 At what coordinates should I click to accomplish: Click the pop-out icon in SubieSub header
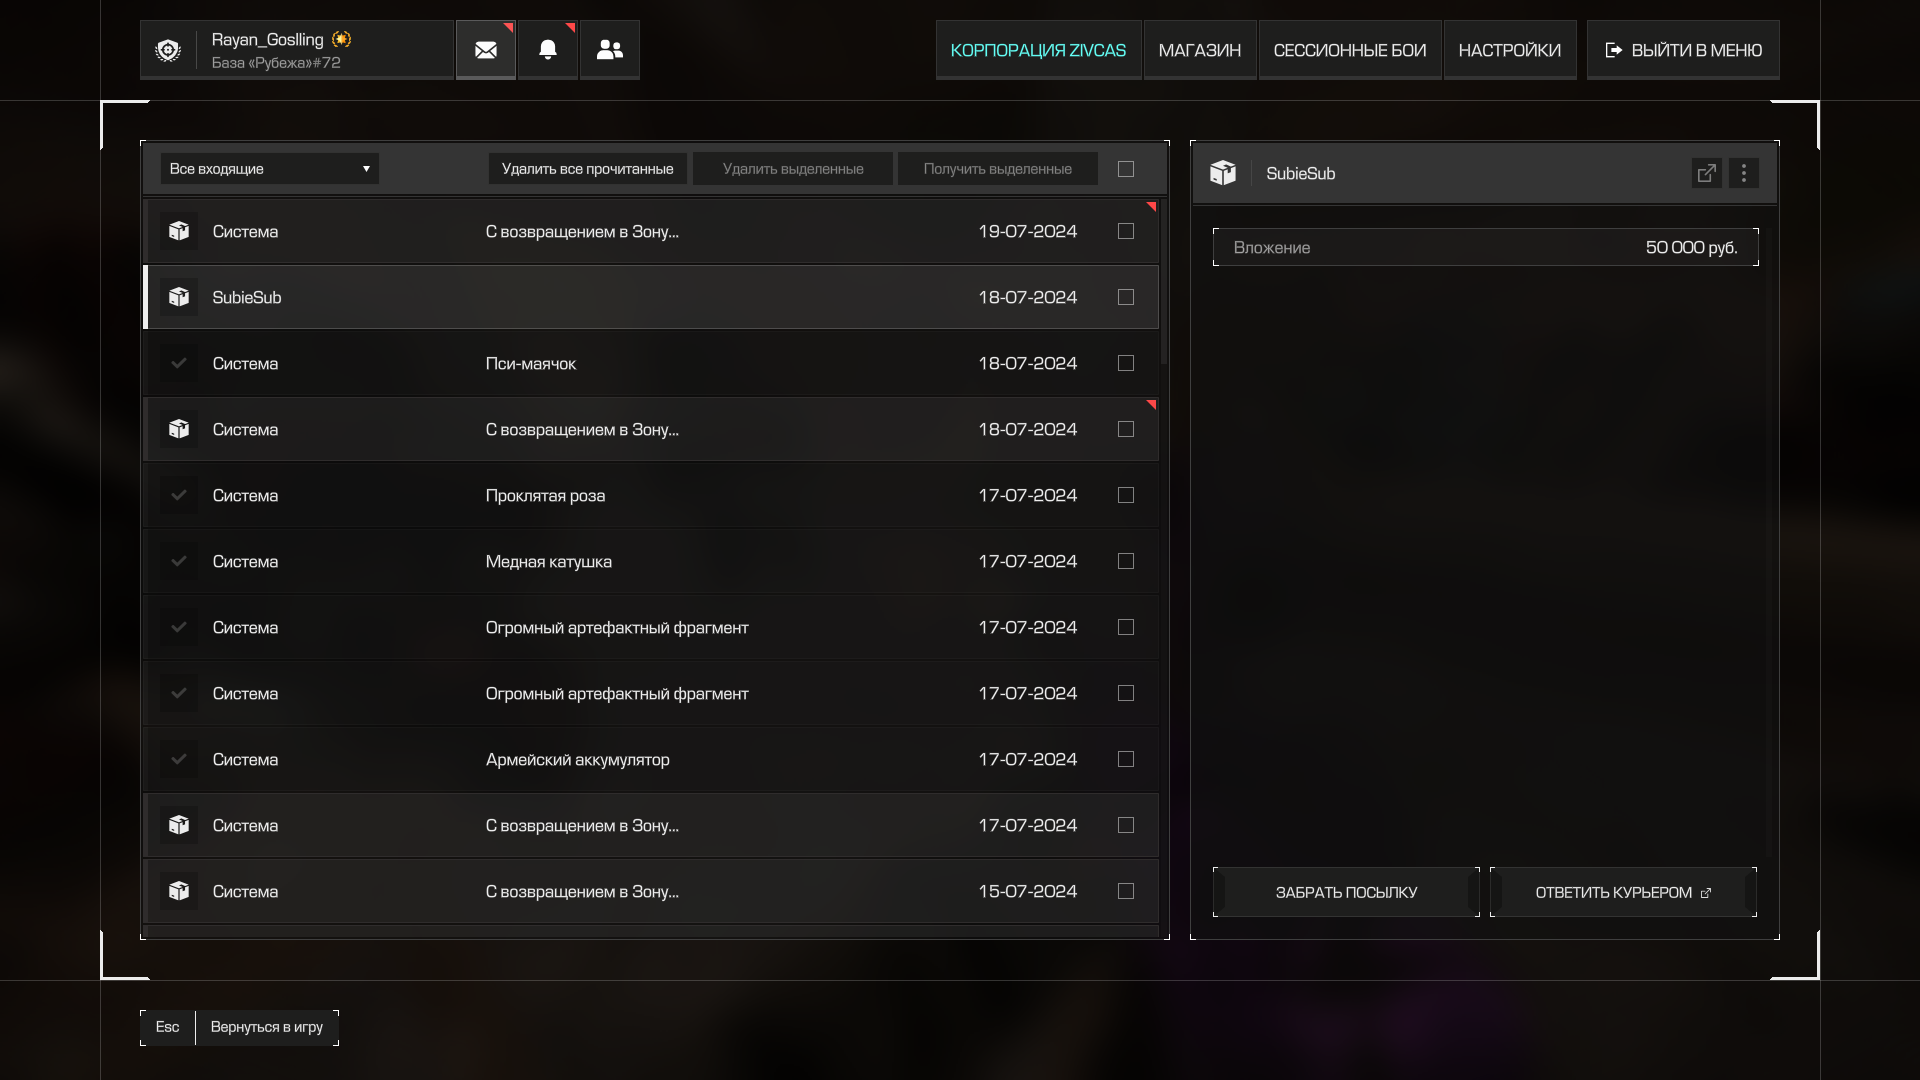pyautogui.click(x=1706, y=173)
